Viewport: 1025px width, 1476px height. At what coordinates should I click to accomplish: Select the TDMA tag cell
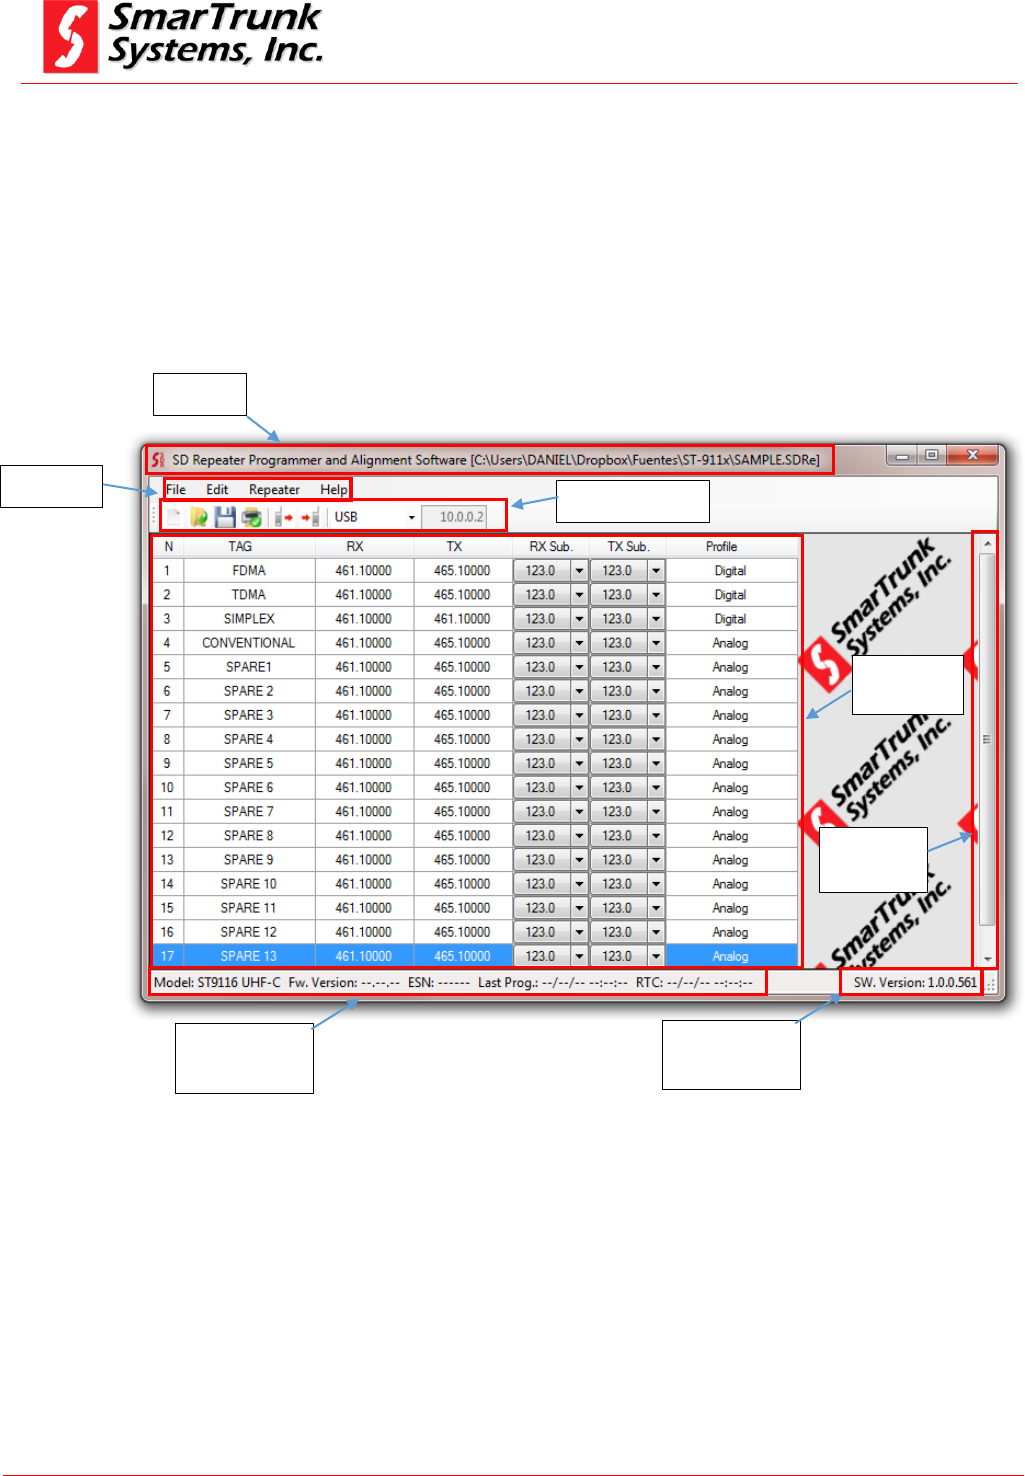tap(249, 595)
